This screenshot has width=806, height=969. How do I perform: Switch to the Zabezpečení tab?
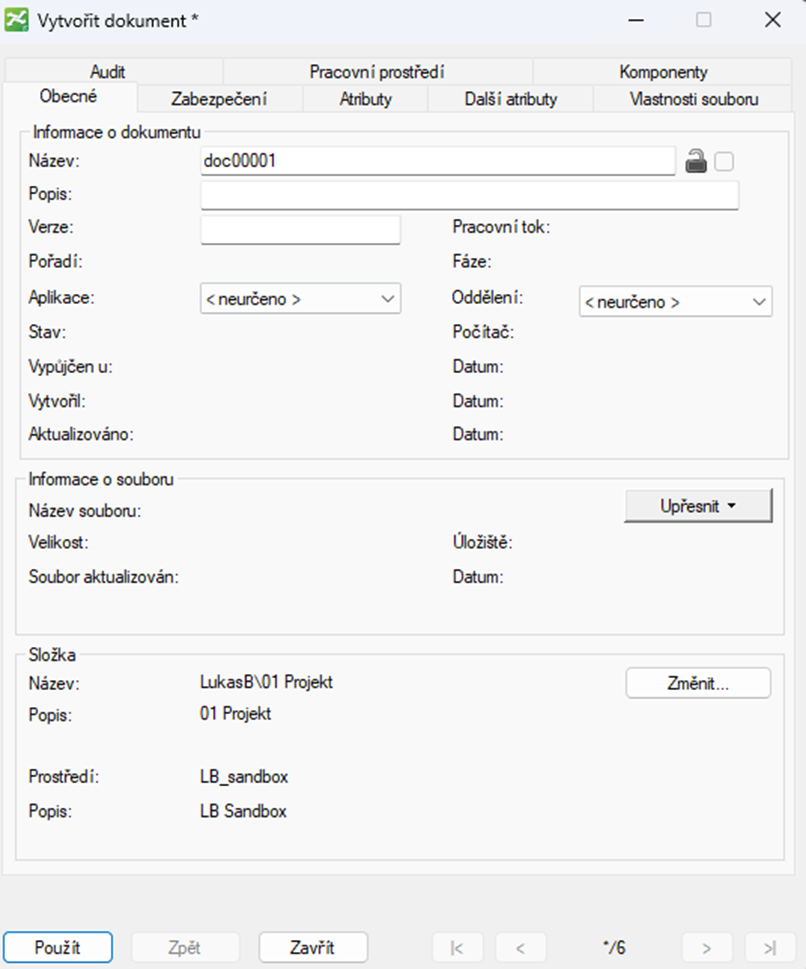219,99
